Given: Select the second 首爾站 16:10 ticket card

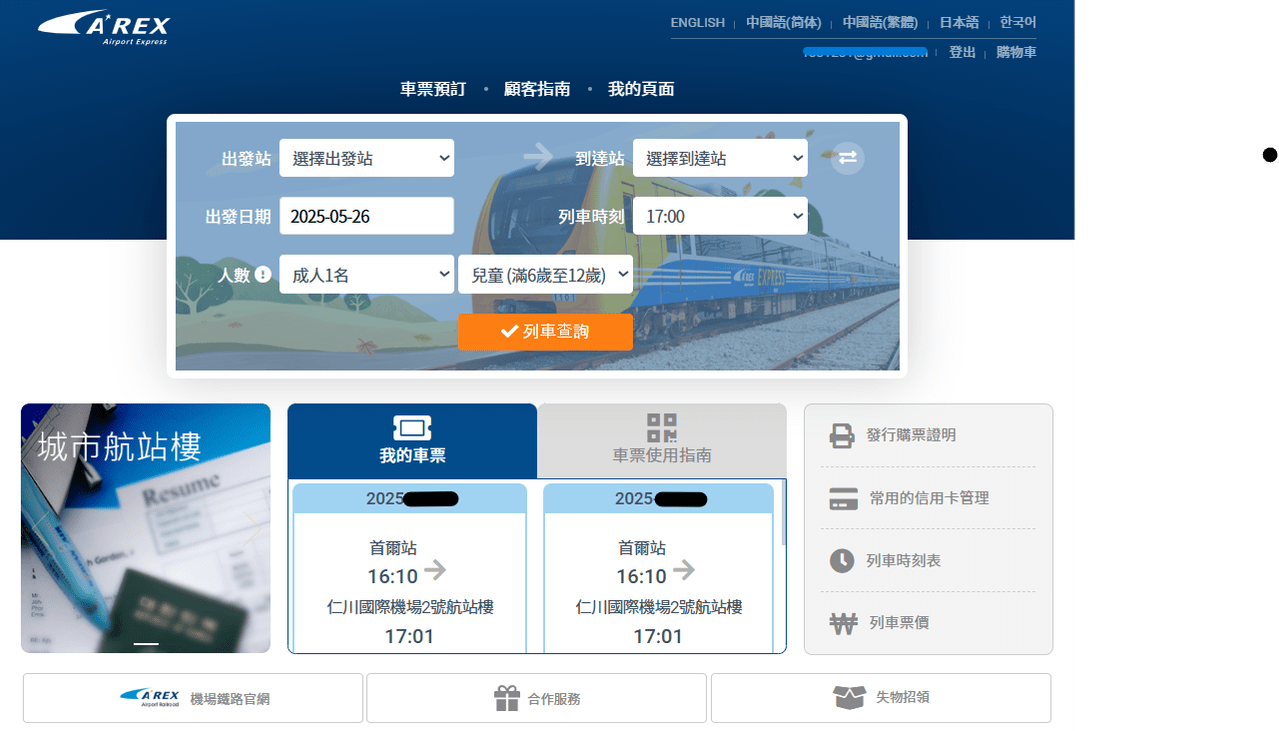Looking at the screenshot, I should 658,568.
